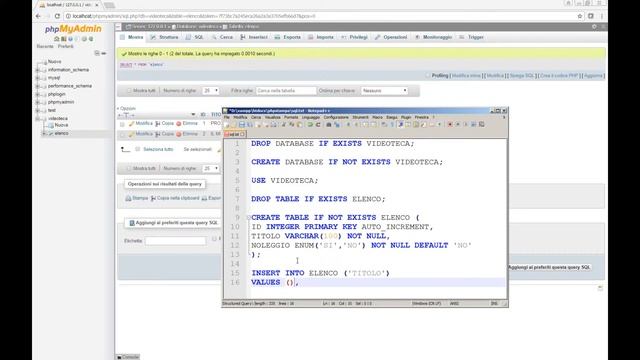Click Notepad++ Paste toolbar icon
The height and width of the screenshot is (360, 640).
point(300,124)
